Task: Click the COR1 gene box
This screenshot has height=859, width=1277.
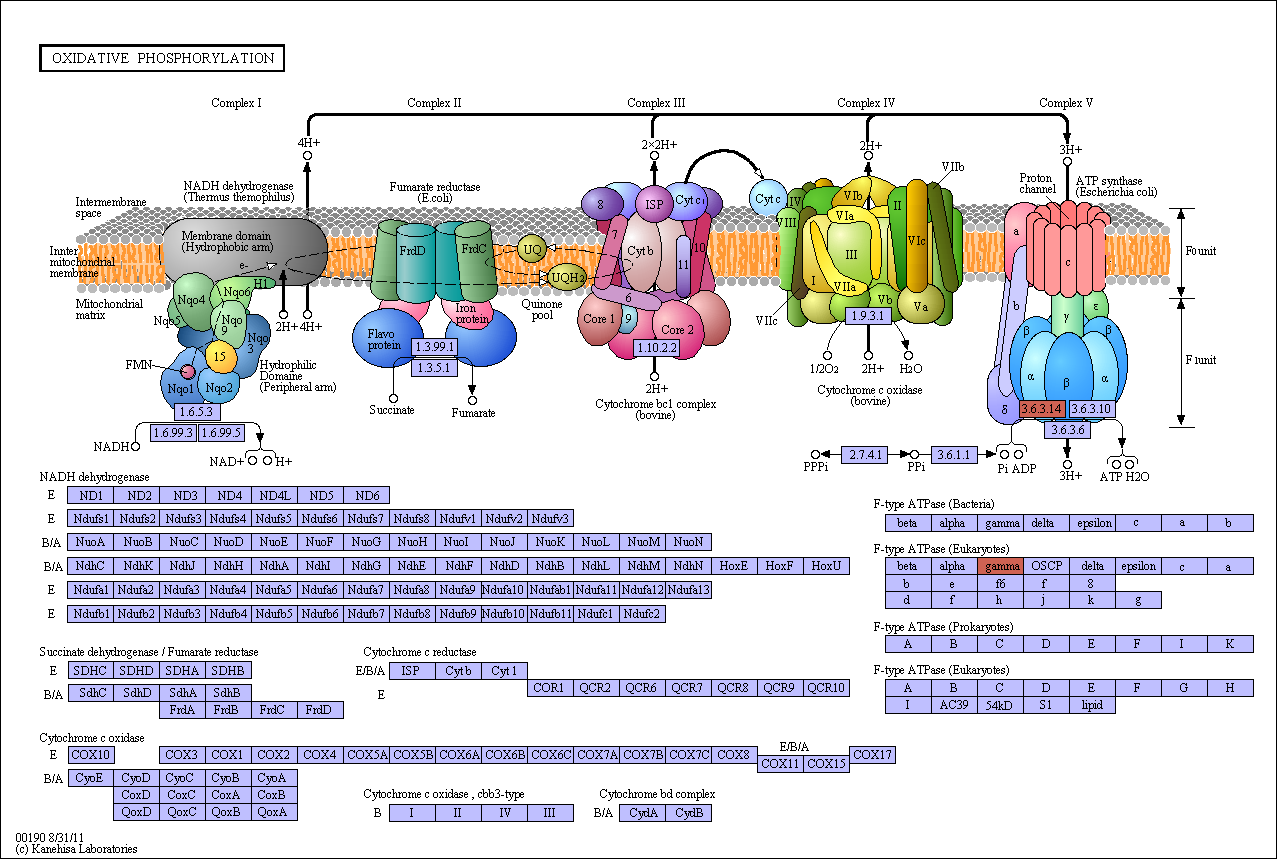Action: (550, 687)
